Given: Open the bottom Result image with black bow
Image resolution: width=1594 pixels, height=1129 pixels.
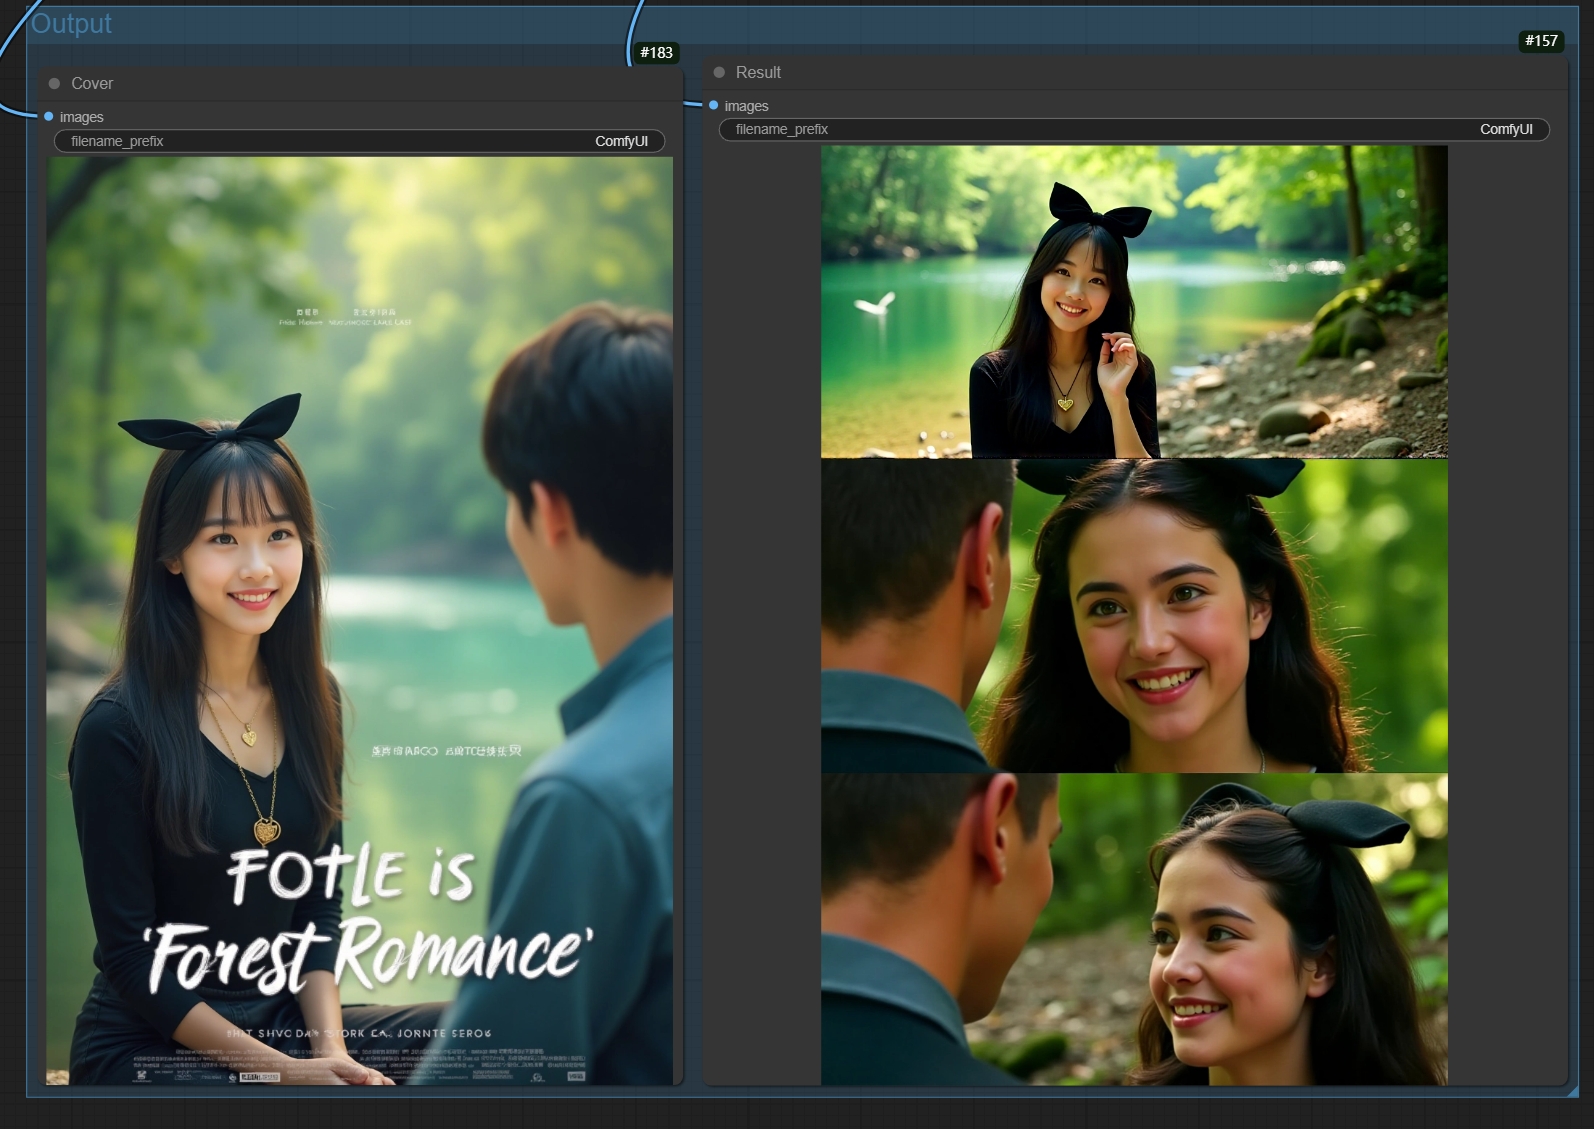Looking at the screenshot, I should pyautogui.click(x=1134, y=929).
